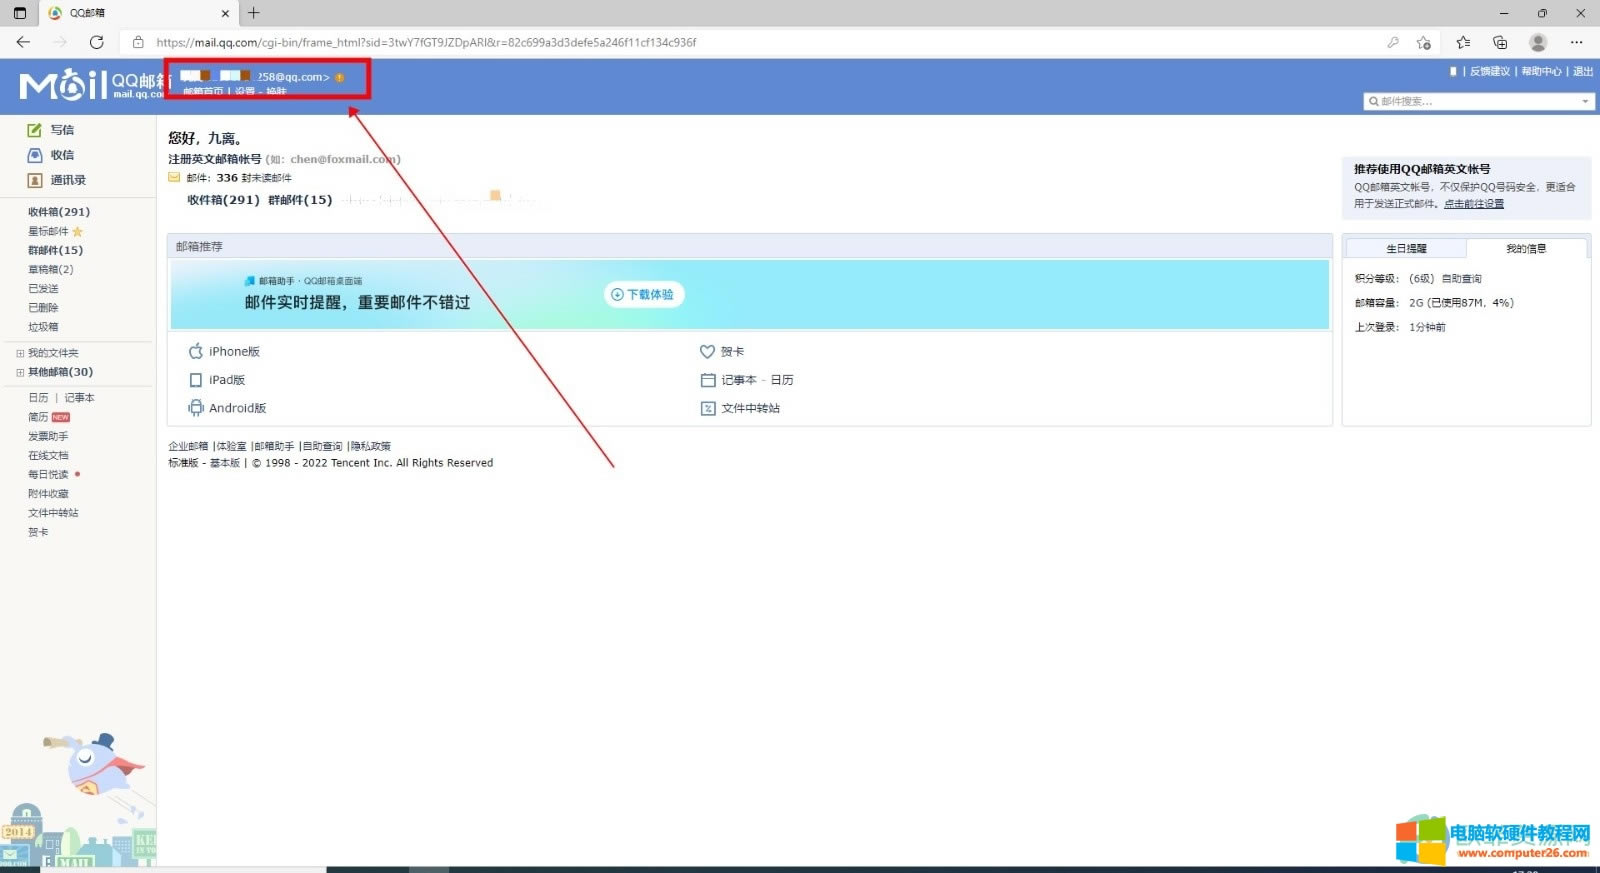Viewport: 1600px width, 873px height.
Task: Click the iPhone版 Apple icon
Action: pos(196,351)
